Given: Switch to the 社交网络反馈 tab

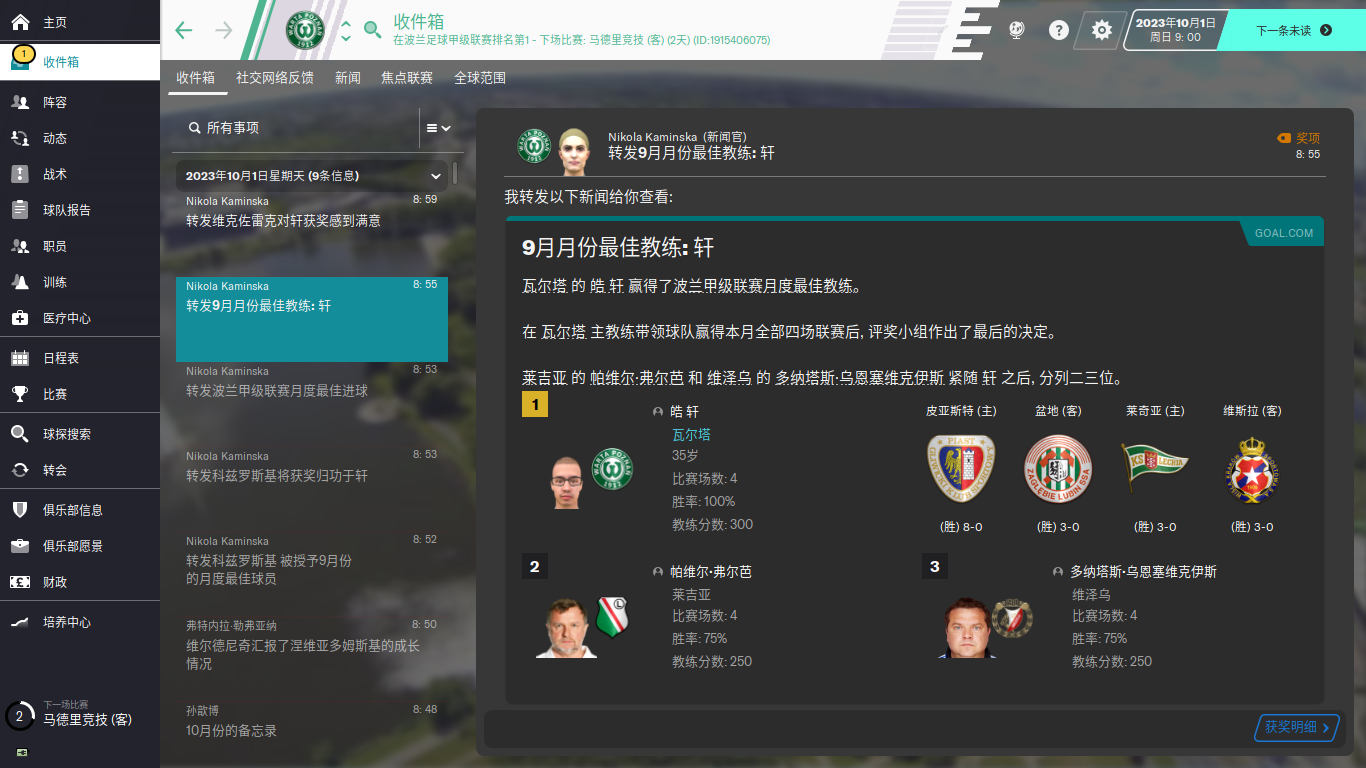Looking at the screenshot, I should point(274,78).
